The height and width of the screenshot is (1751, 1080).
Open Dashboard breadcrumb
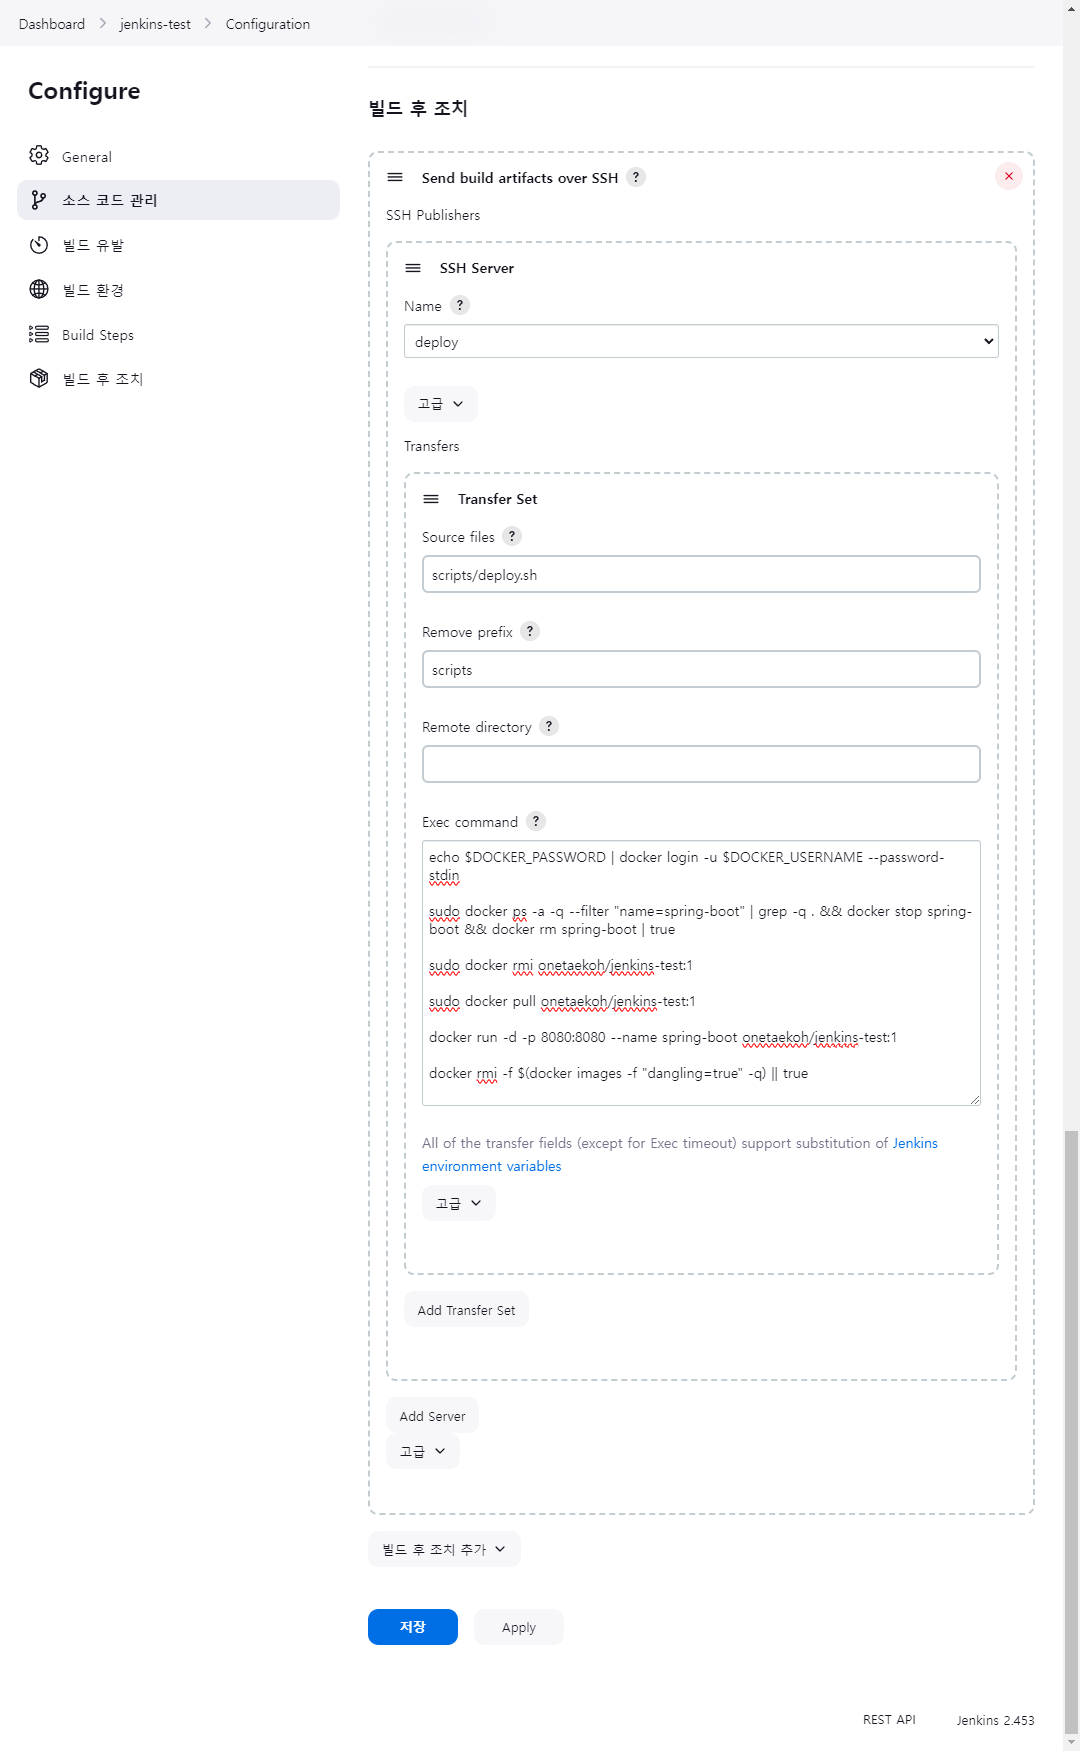[52, 24]
